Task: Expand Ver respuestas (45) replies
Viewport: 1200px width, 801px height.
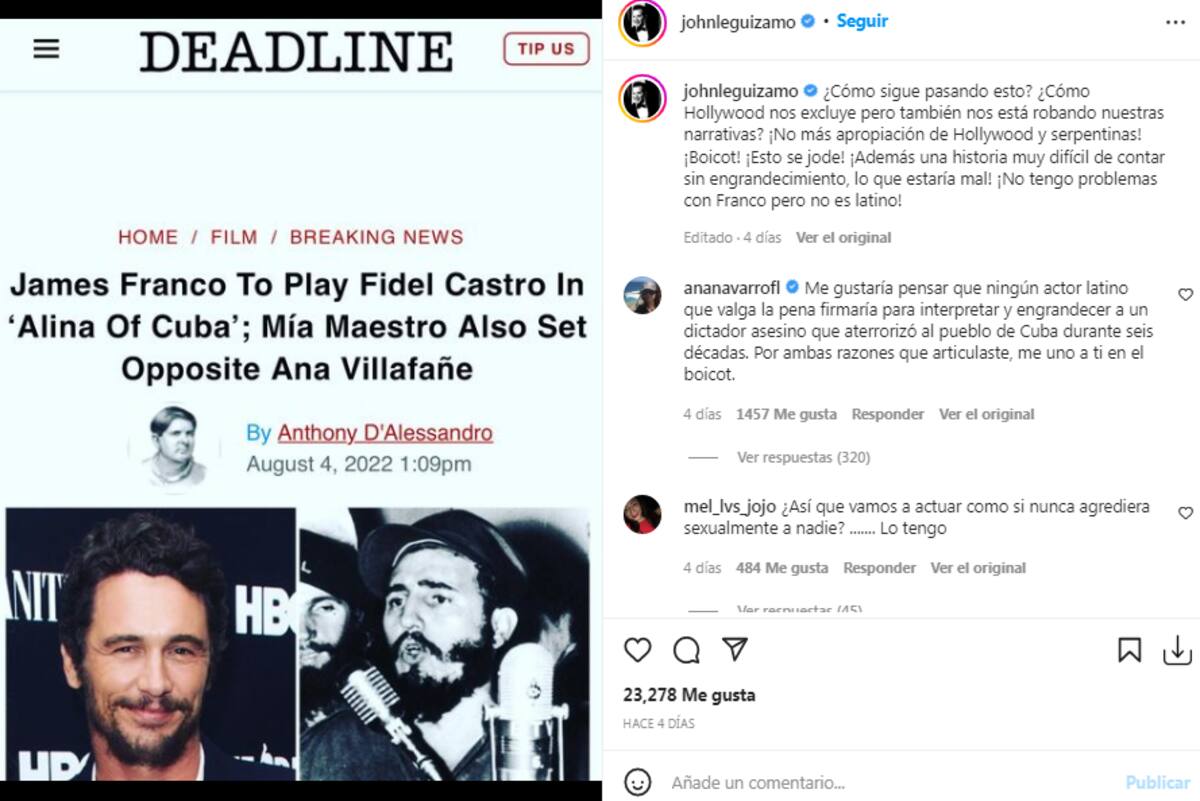Action: pos(799,609)
